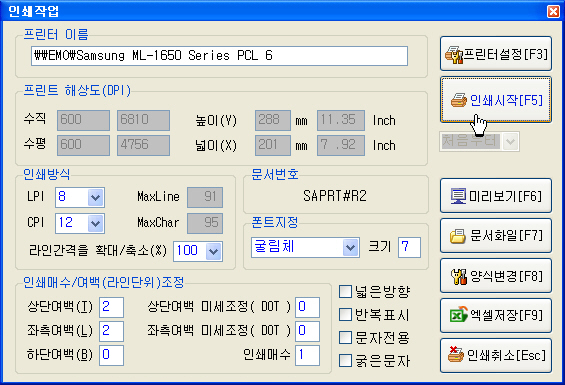
Task: Click the 좌측여백(L) left margin field
Action: pos(111,331)
